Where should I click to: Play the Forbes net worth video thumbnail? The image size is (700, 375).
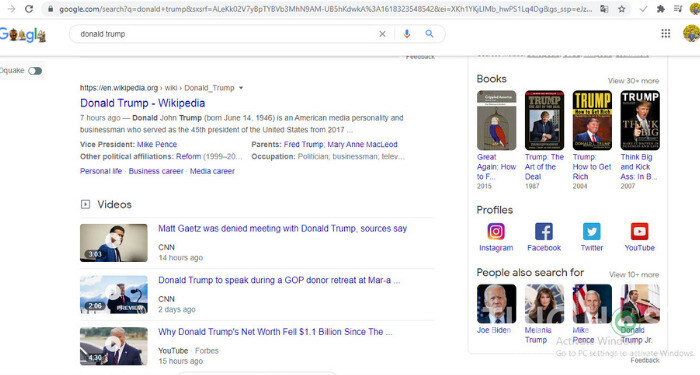pos(113,346)
